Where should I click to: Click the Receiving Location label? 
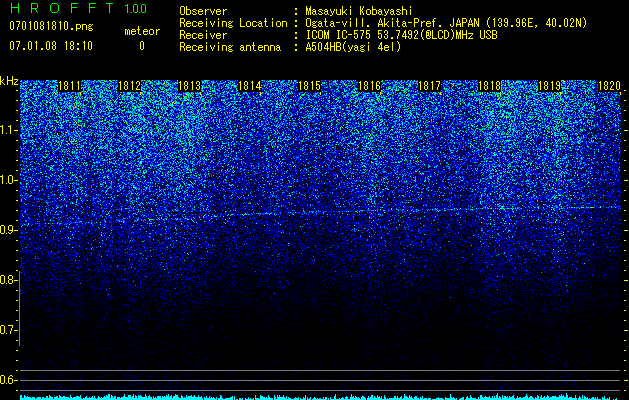pyautogui.click(x=233, y=23)
